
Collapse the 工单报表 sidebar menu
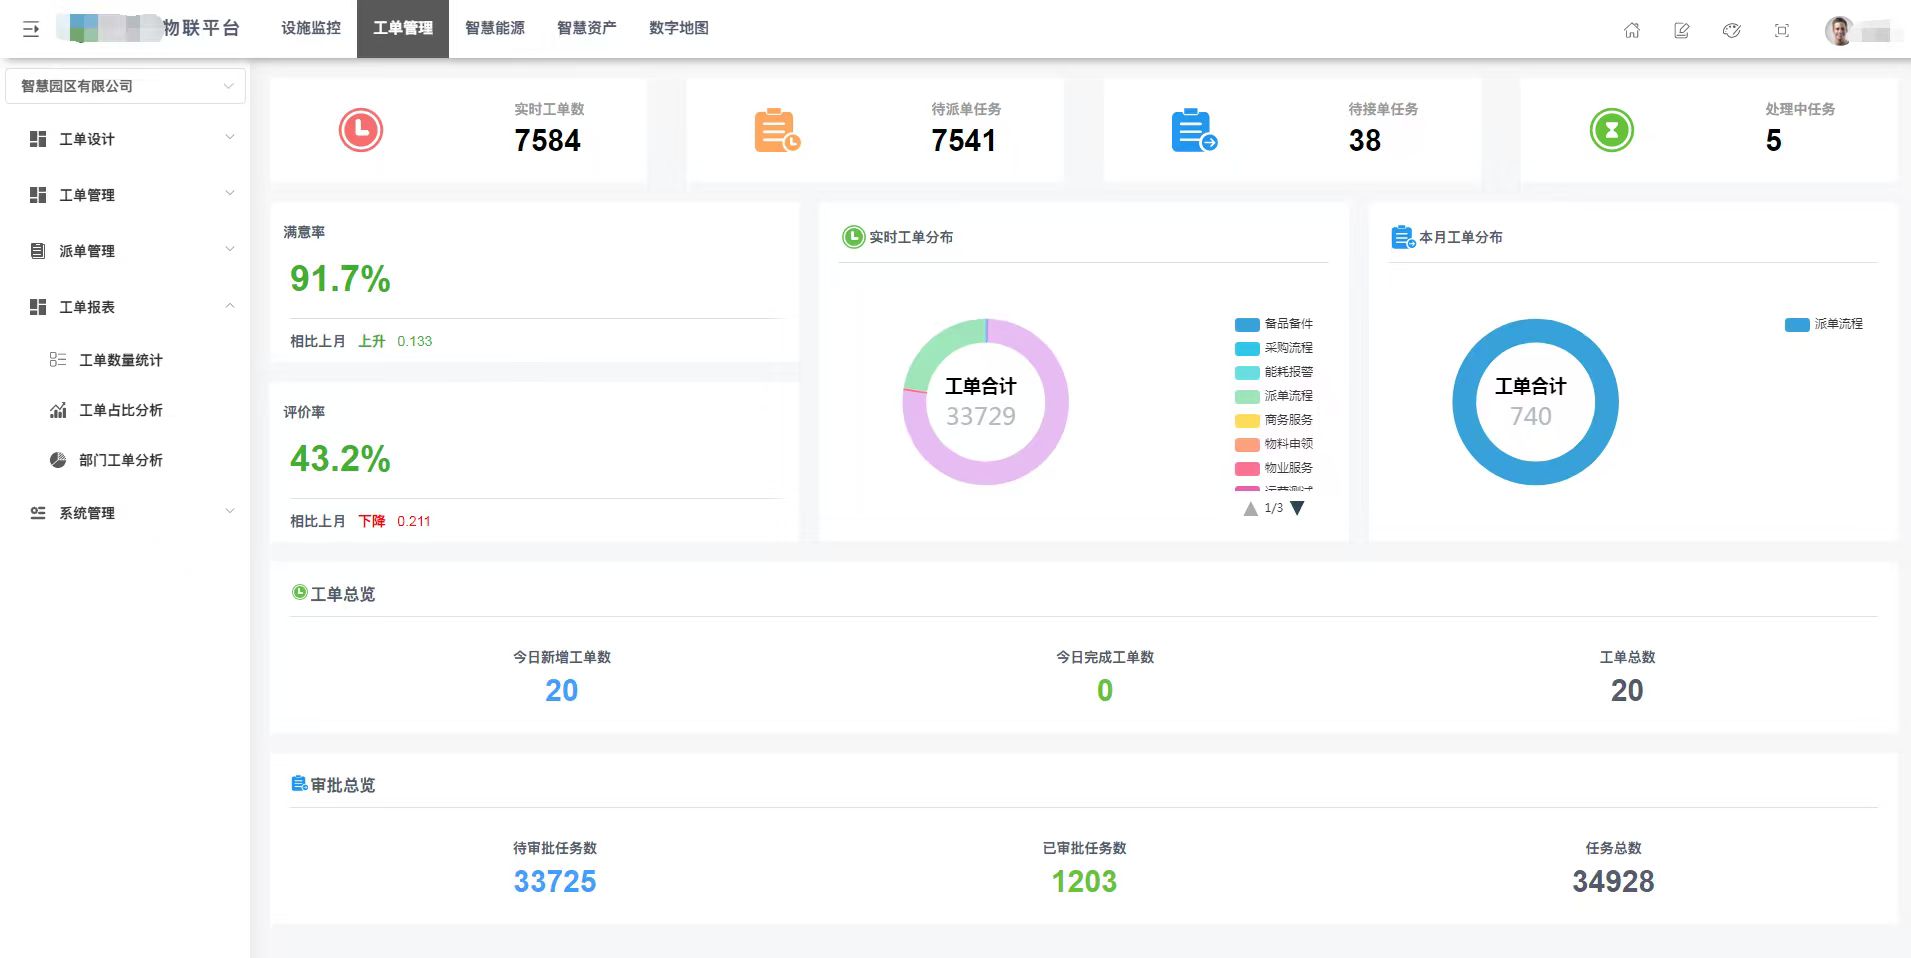point(130,307)
